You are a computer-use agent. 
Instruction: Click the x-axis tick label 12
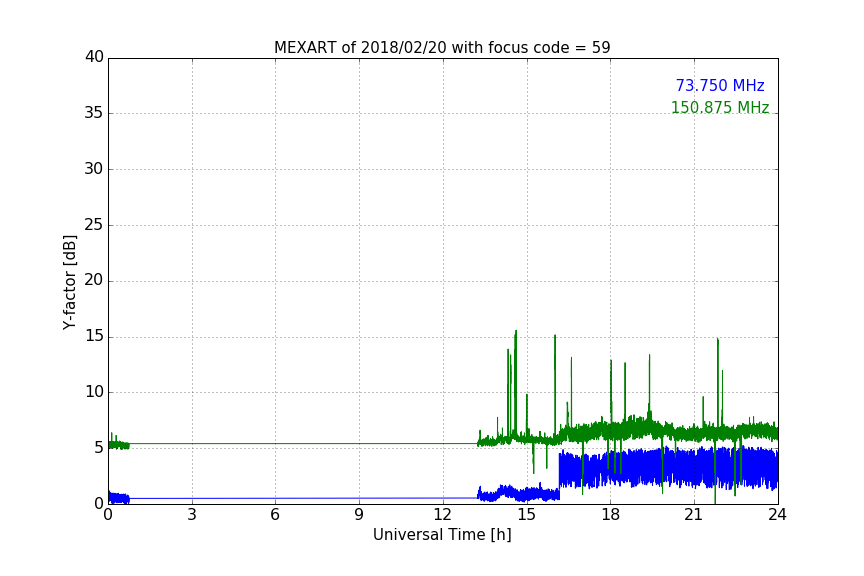click(x=442, y=515)
